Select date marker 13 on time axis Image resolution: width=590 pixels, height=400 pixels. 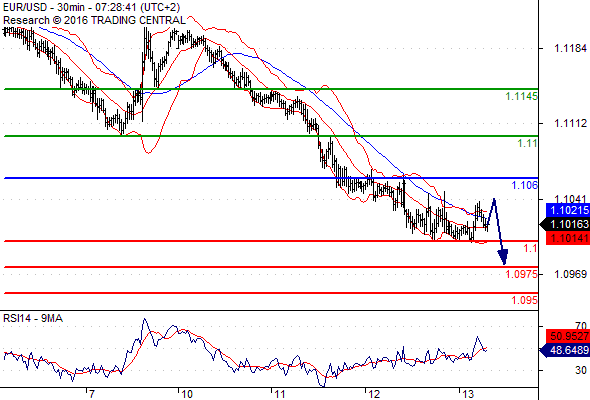468,394
